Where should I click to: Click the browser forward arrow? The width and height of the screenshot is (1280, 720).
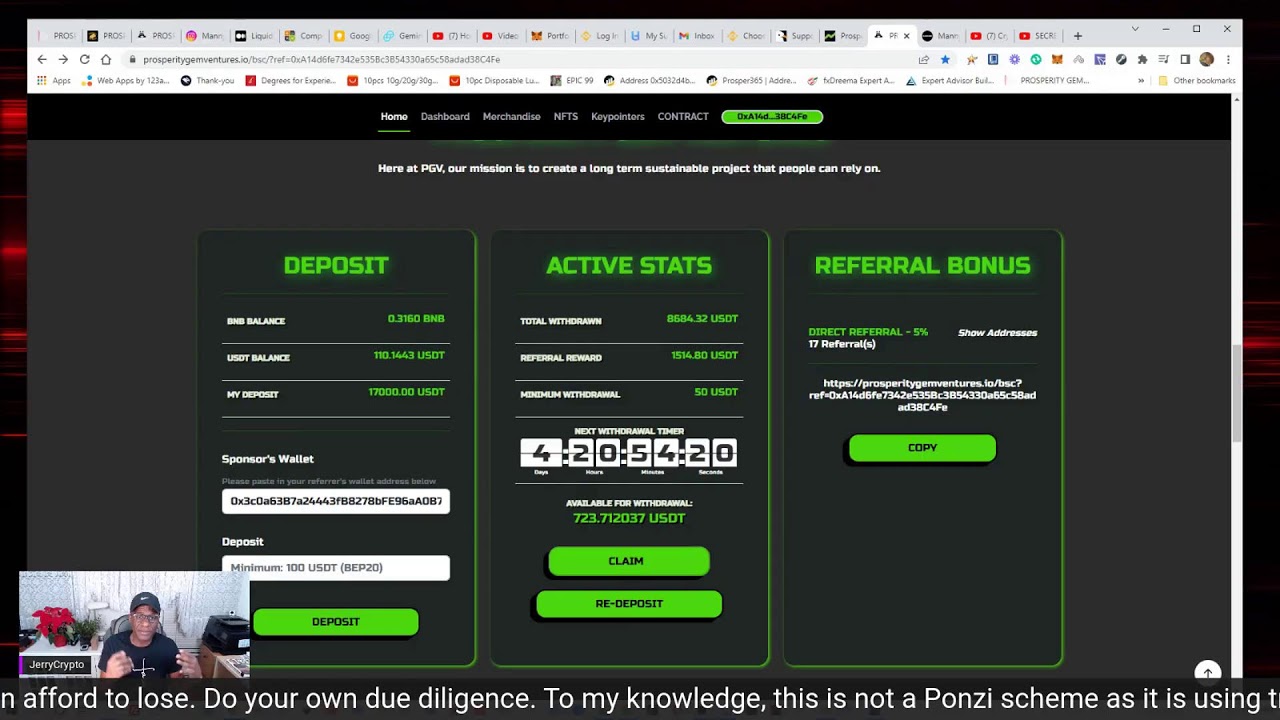coord(63,59)
